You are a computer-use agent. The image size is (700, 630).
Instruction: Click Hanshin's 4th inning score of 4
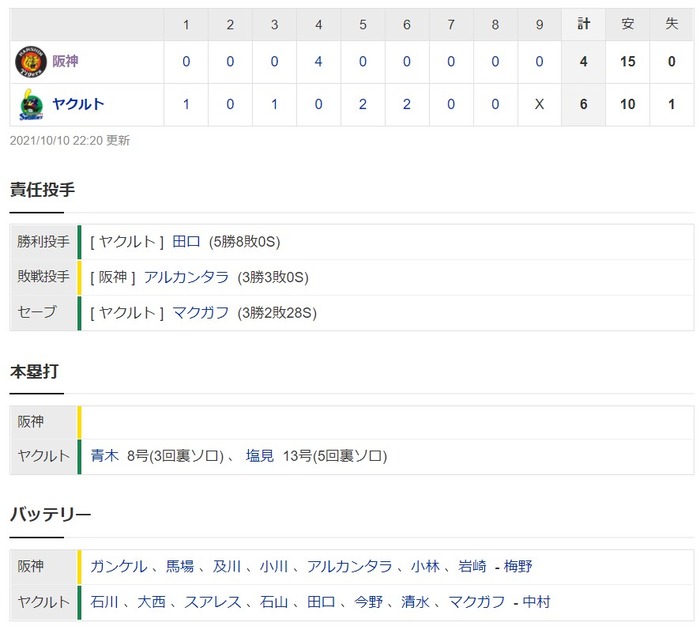(x=318, y=62)
